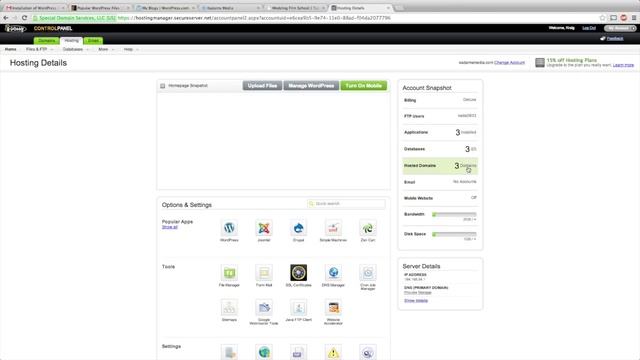Screen dimensions: 640x360
Task: Click the globe icon in Settings row
Action: point(264,352)
